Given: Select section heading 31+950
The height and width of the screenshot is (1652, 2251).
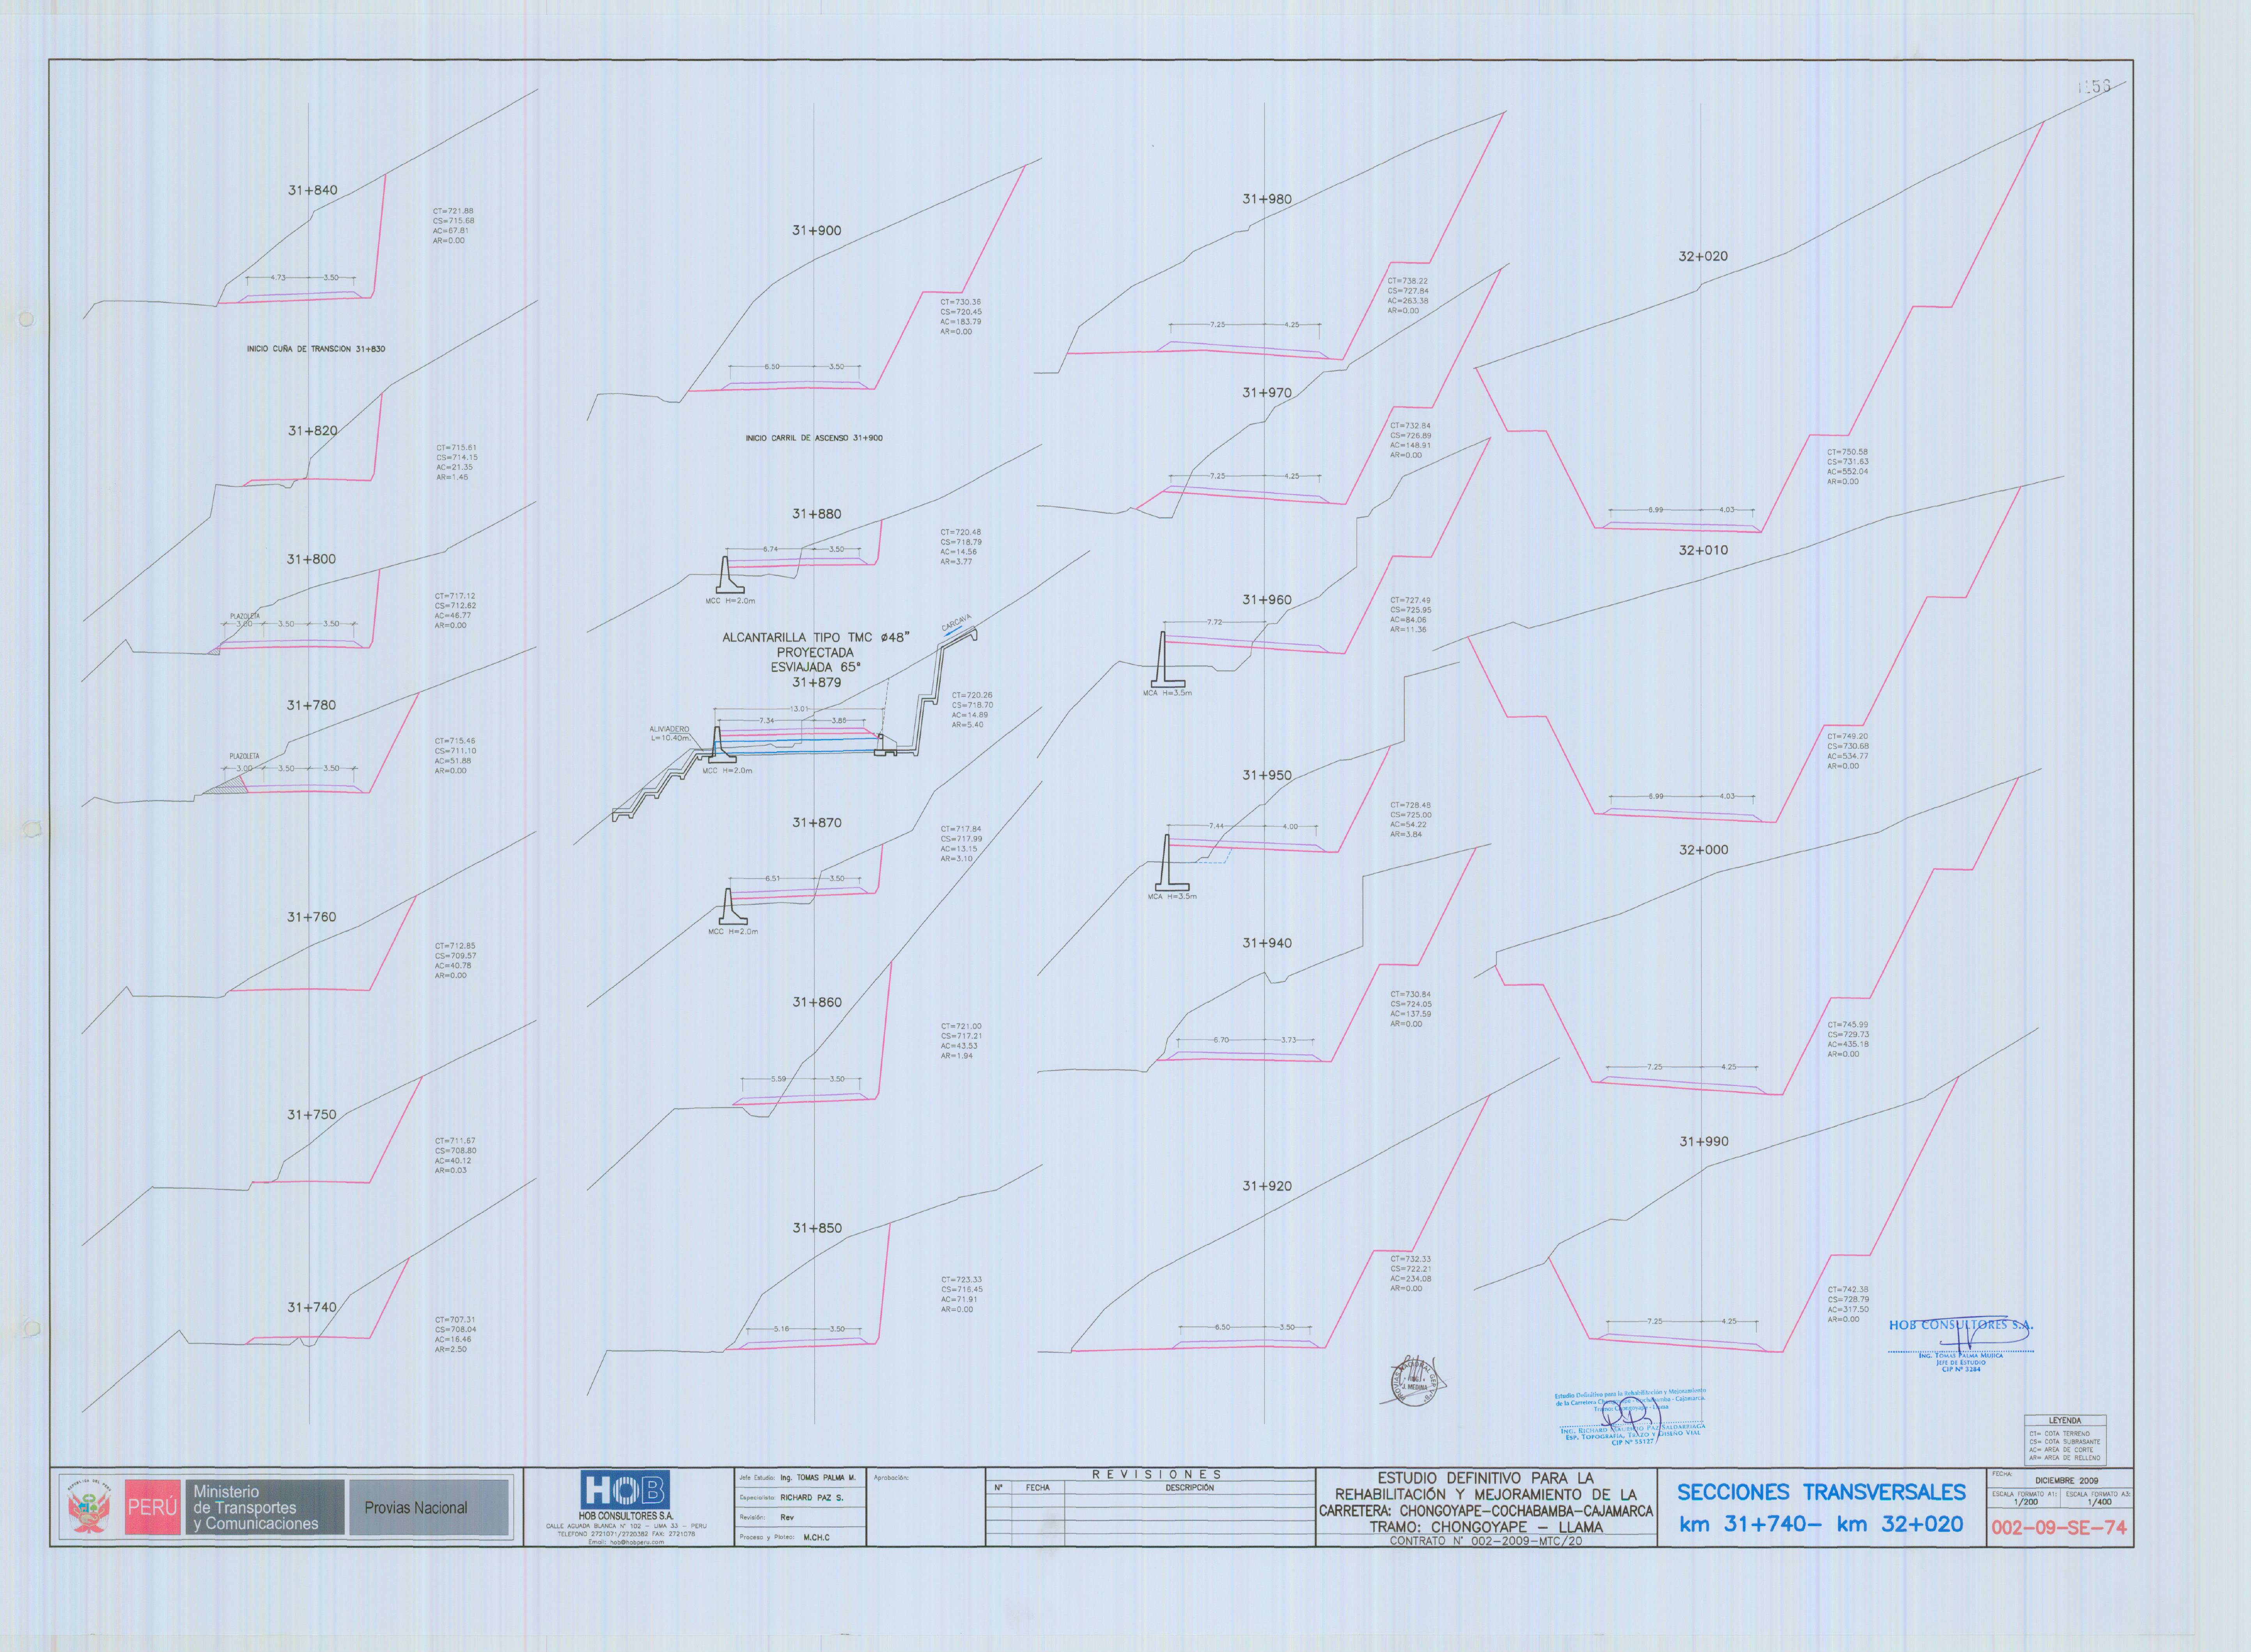Looking at the screenshot, I should [1267, 776].
